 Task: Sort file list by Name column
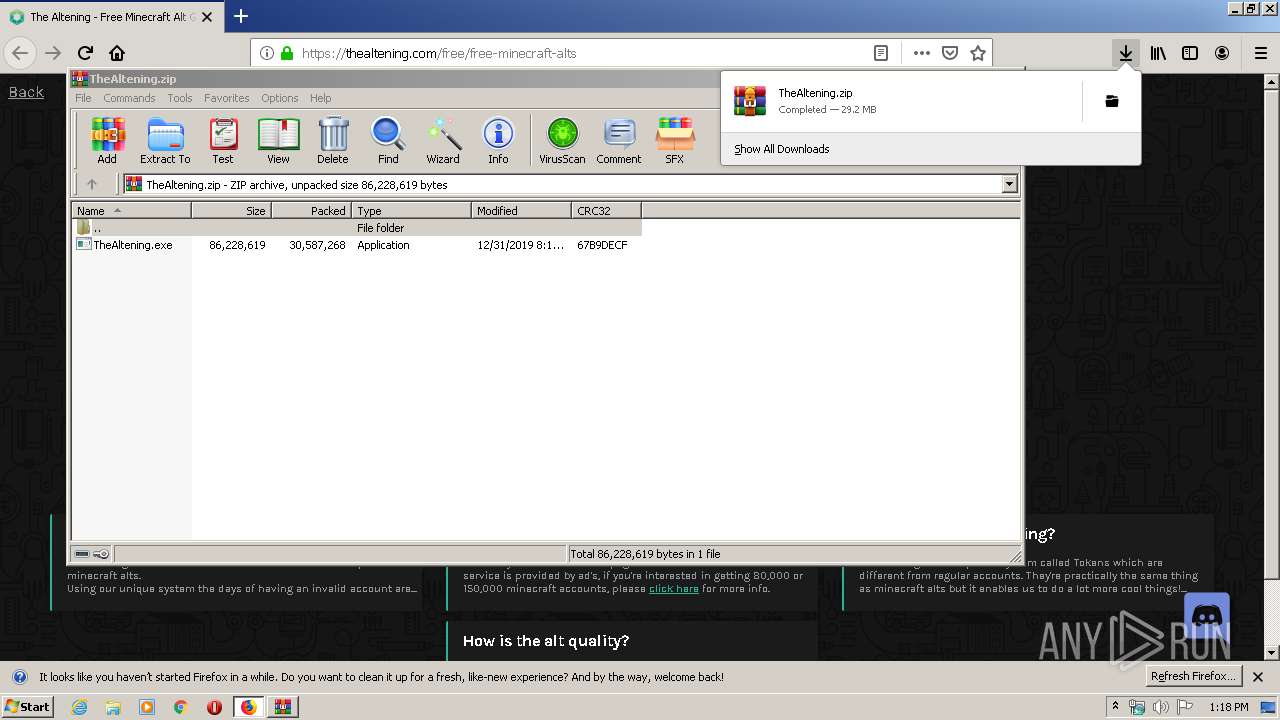(131, 210)
